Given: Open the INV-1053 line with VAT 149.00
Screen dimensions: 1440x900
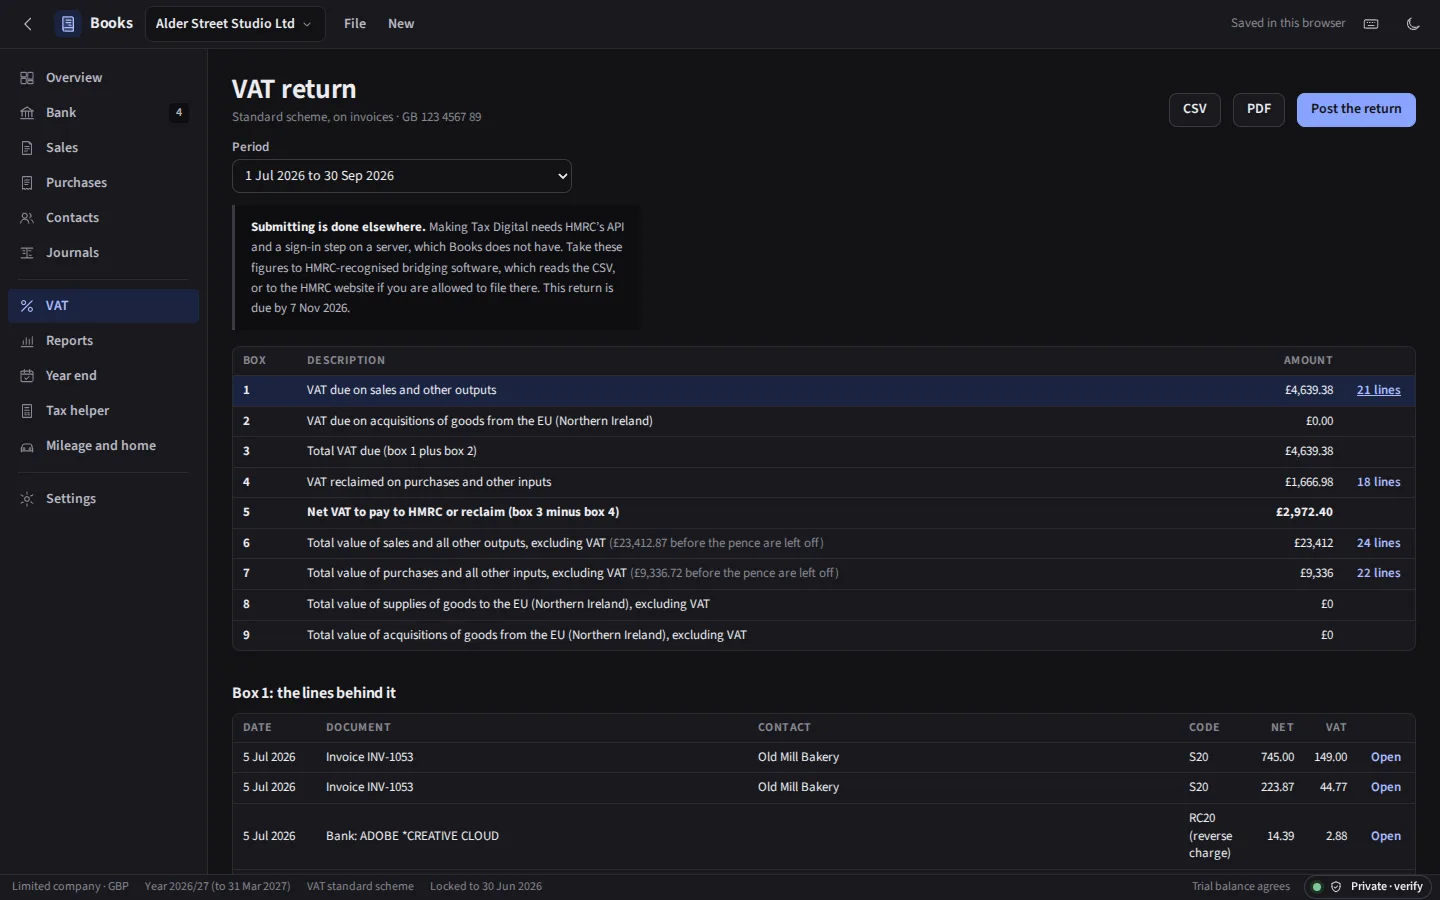Looking at the screenshot, I should (1386, 757).
